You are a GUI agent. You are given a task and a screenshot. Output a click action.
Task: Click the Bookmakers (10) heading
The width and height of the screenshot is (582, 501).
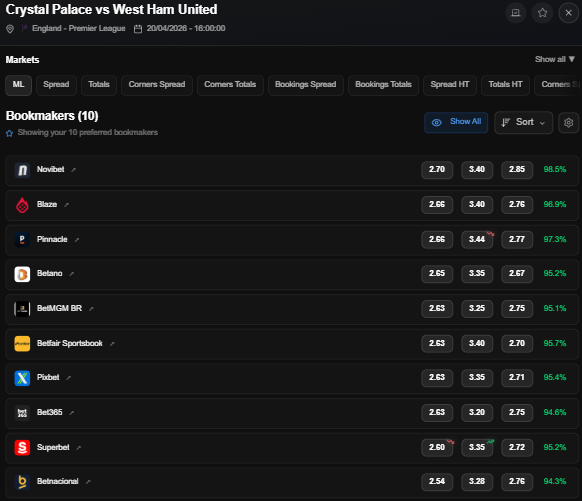pyautogui.click(x=52, y=116)
